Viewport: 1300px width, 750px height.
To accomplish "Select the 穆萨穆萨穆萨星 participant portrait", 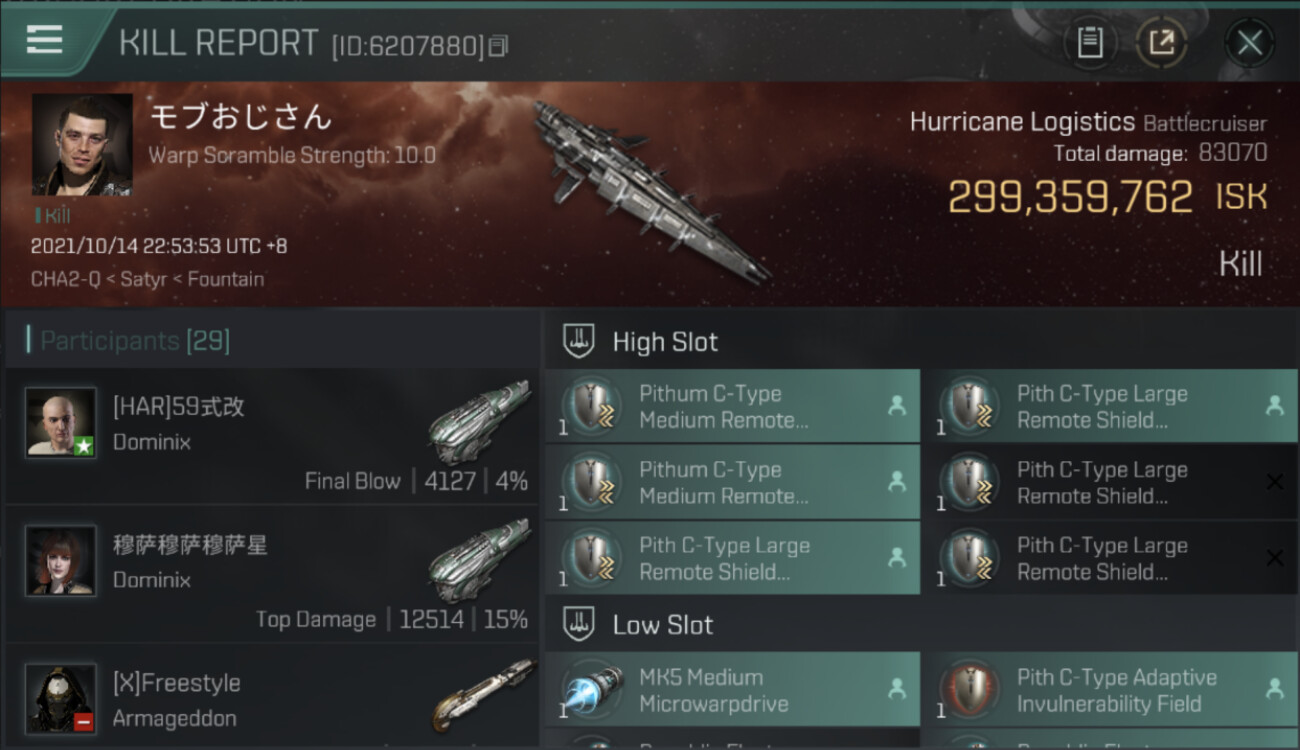I will (x=61, y=560).
